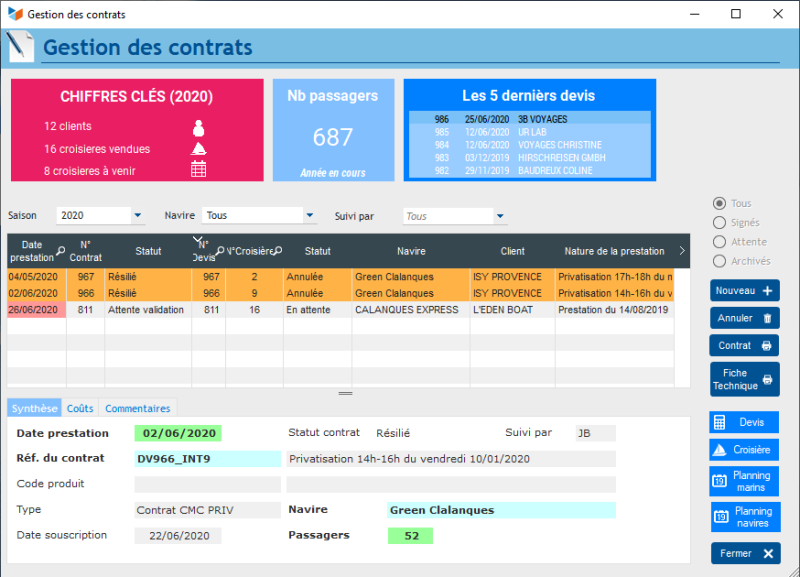Open Planning navires calendar
The width and height of the screenshot is (800, 577).
click(744, 517)
